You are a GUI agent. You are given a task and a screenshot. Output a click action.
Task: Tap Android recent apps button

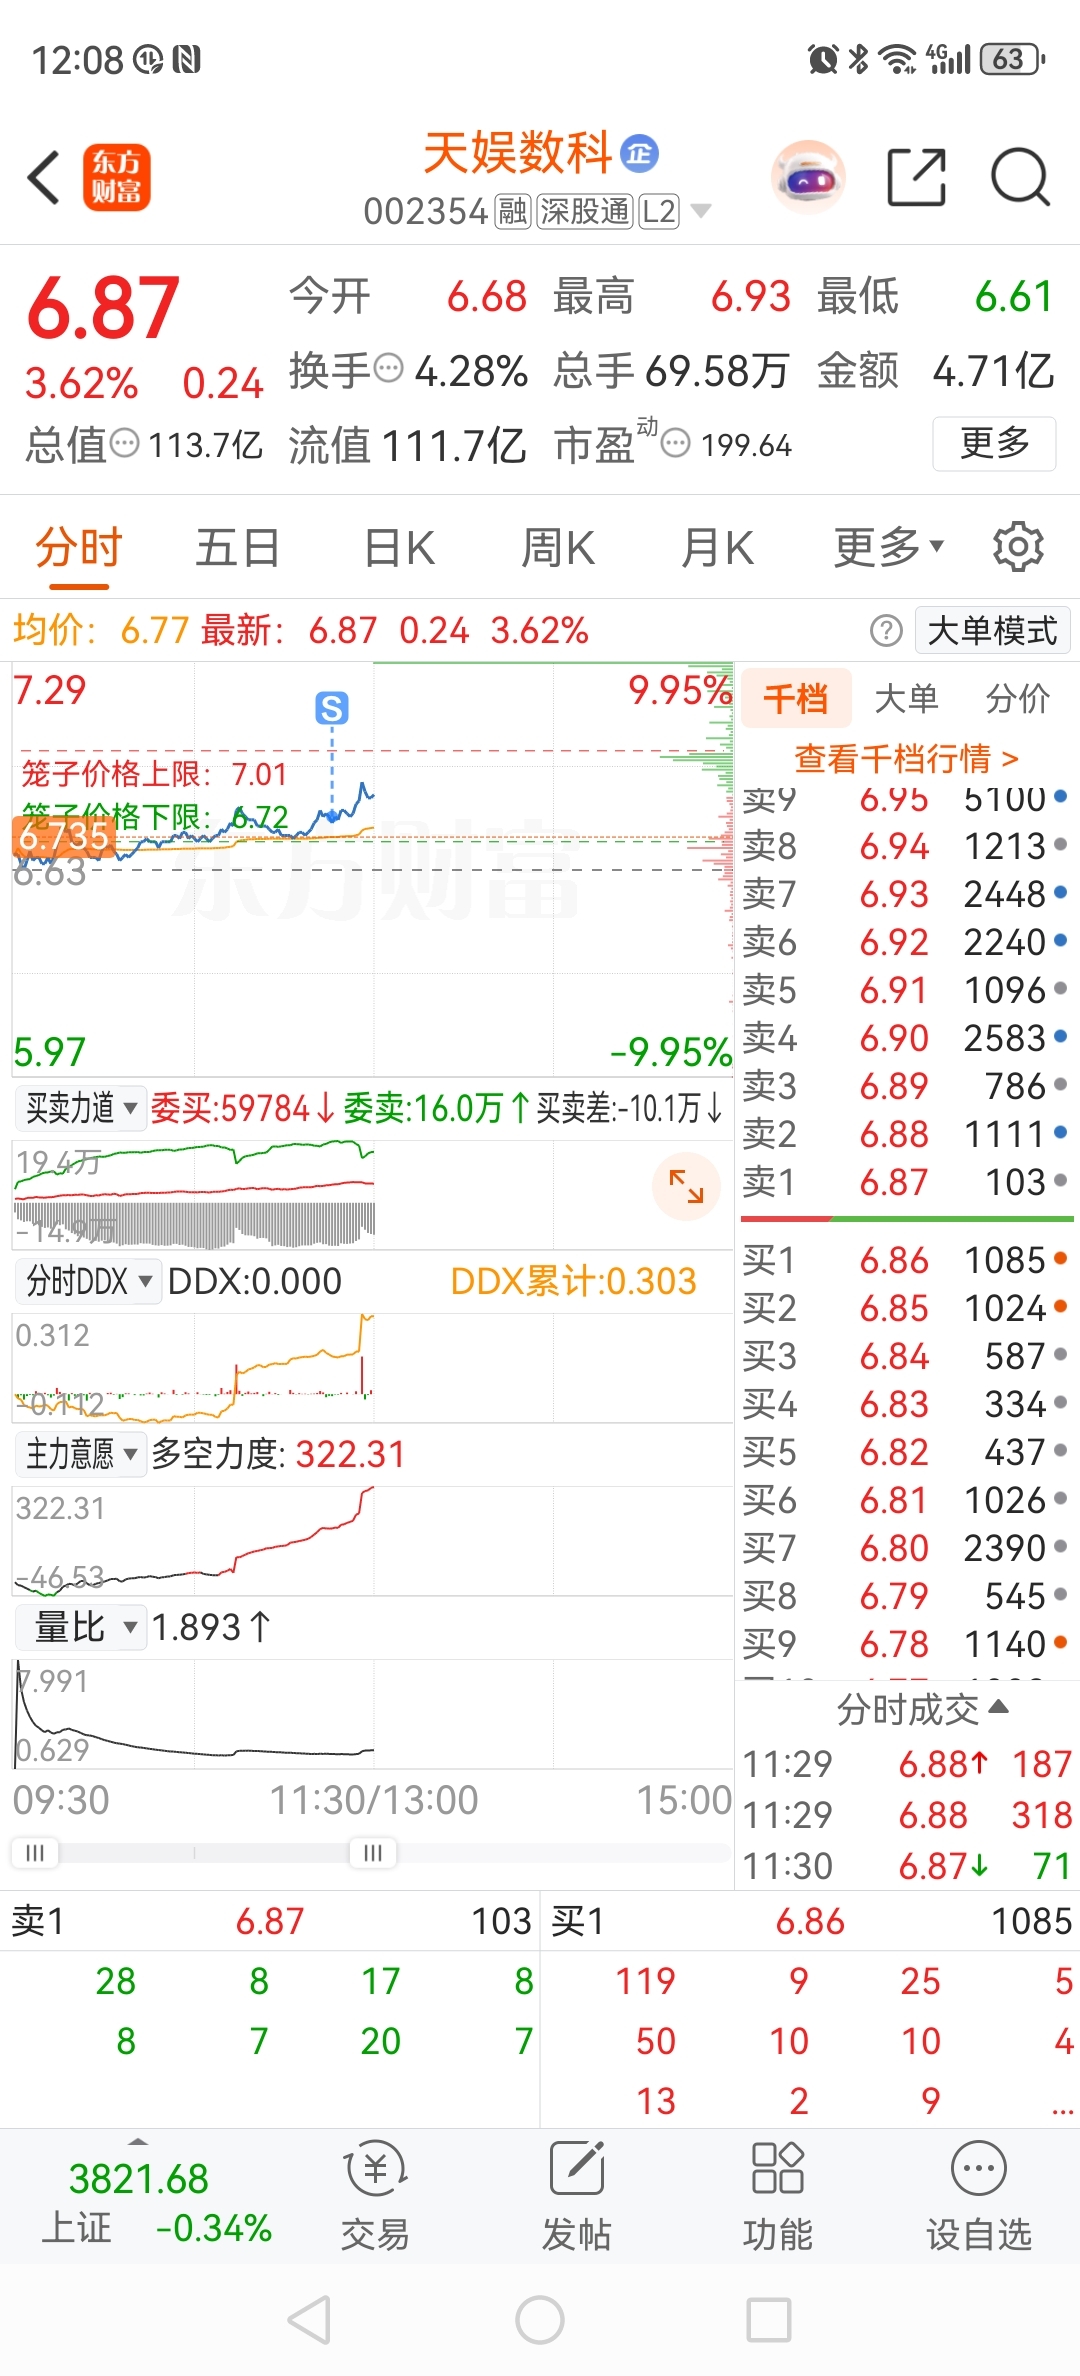click(x=769, y=2320)
